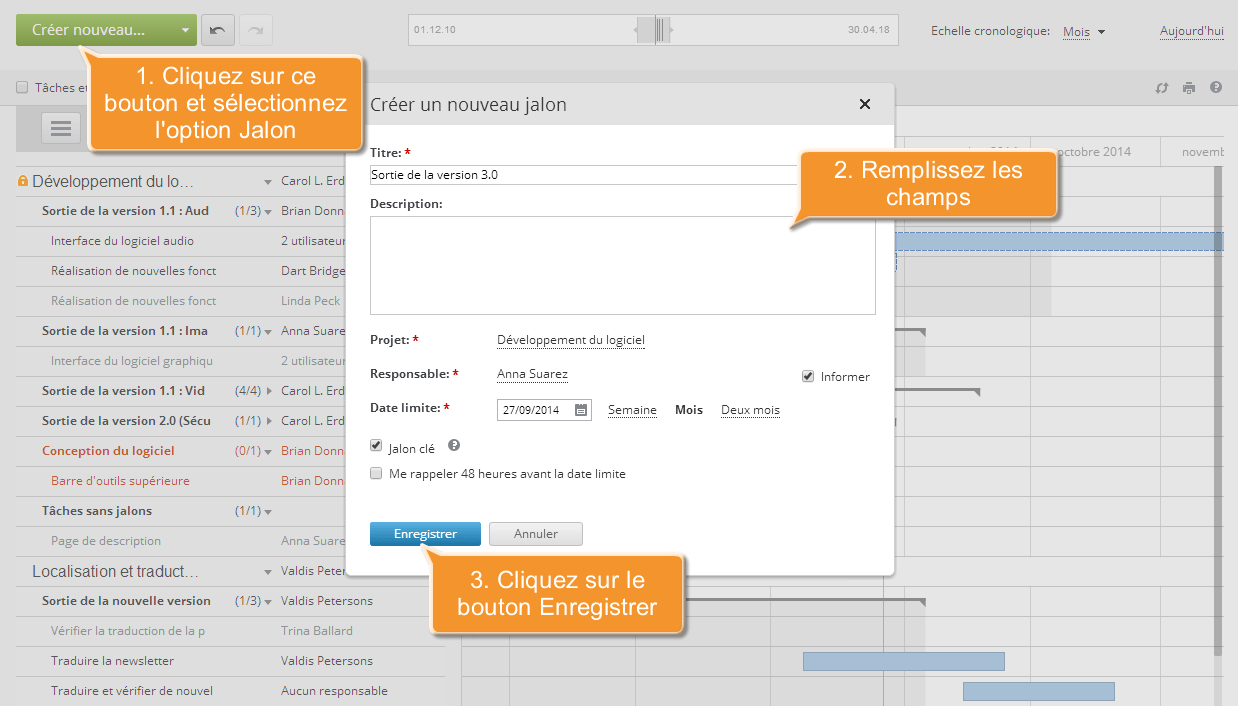Expand Sortie de la version 1.1 : Vid arrow
The width and height of the screenshot is (1238, 706).
point(268,391)
